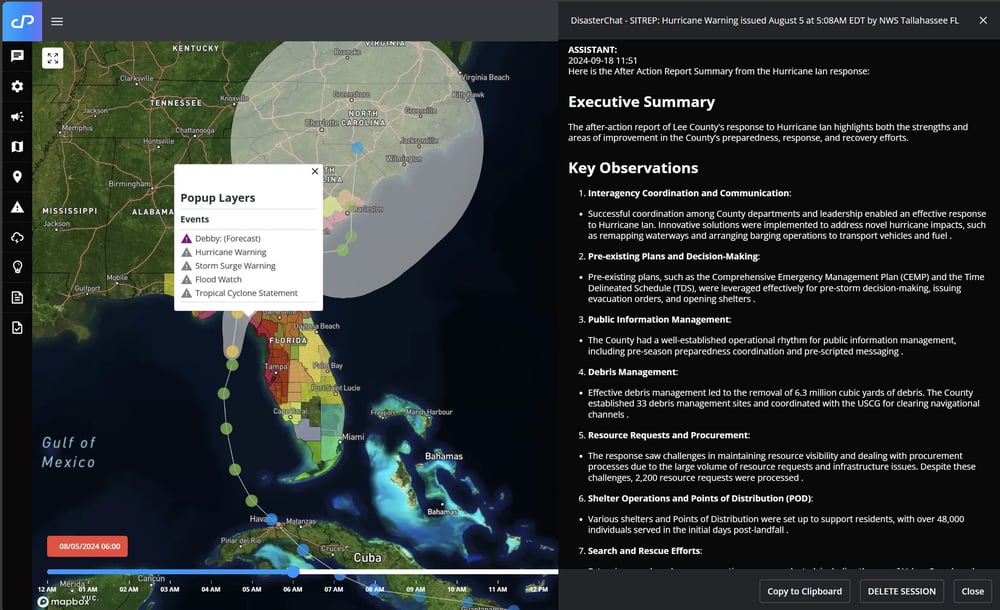Select the location pin icon
Image resolution: width=1000 pixels, height=610 pixels.
point(17,177)
